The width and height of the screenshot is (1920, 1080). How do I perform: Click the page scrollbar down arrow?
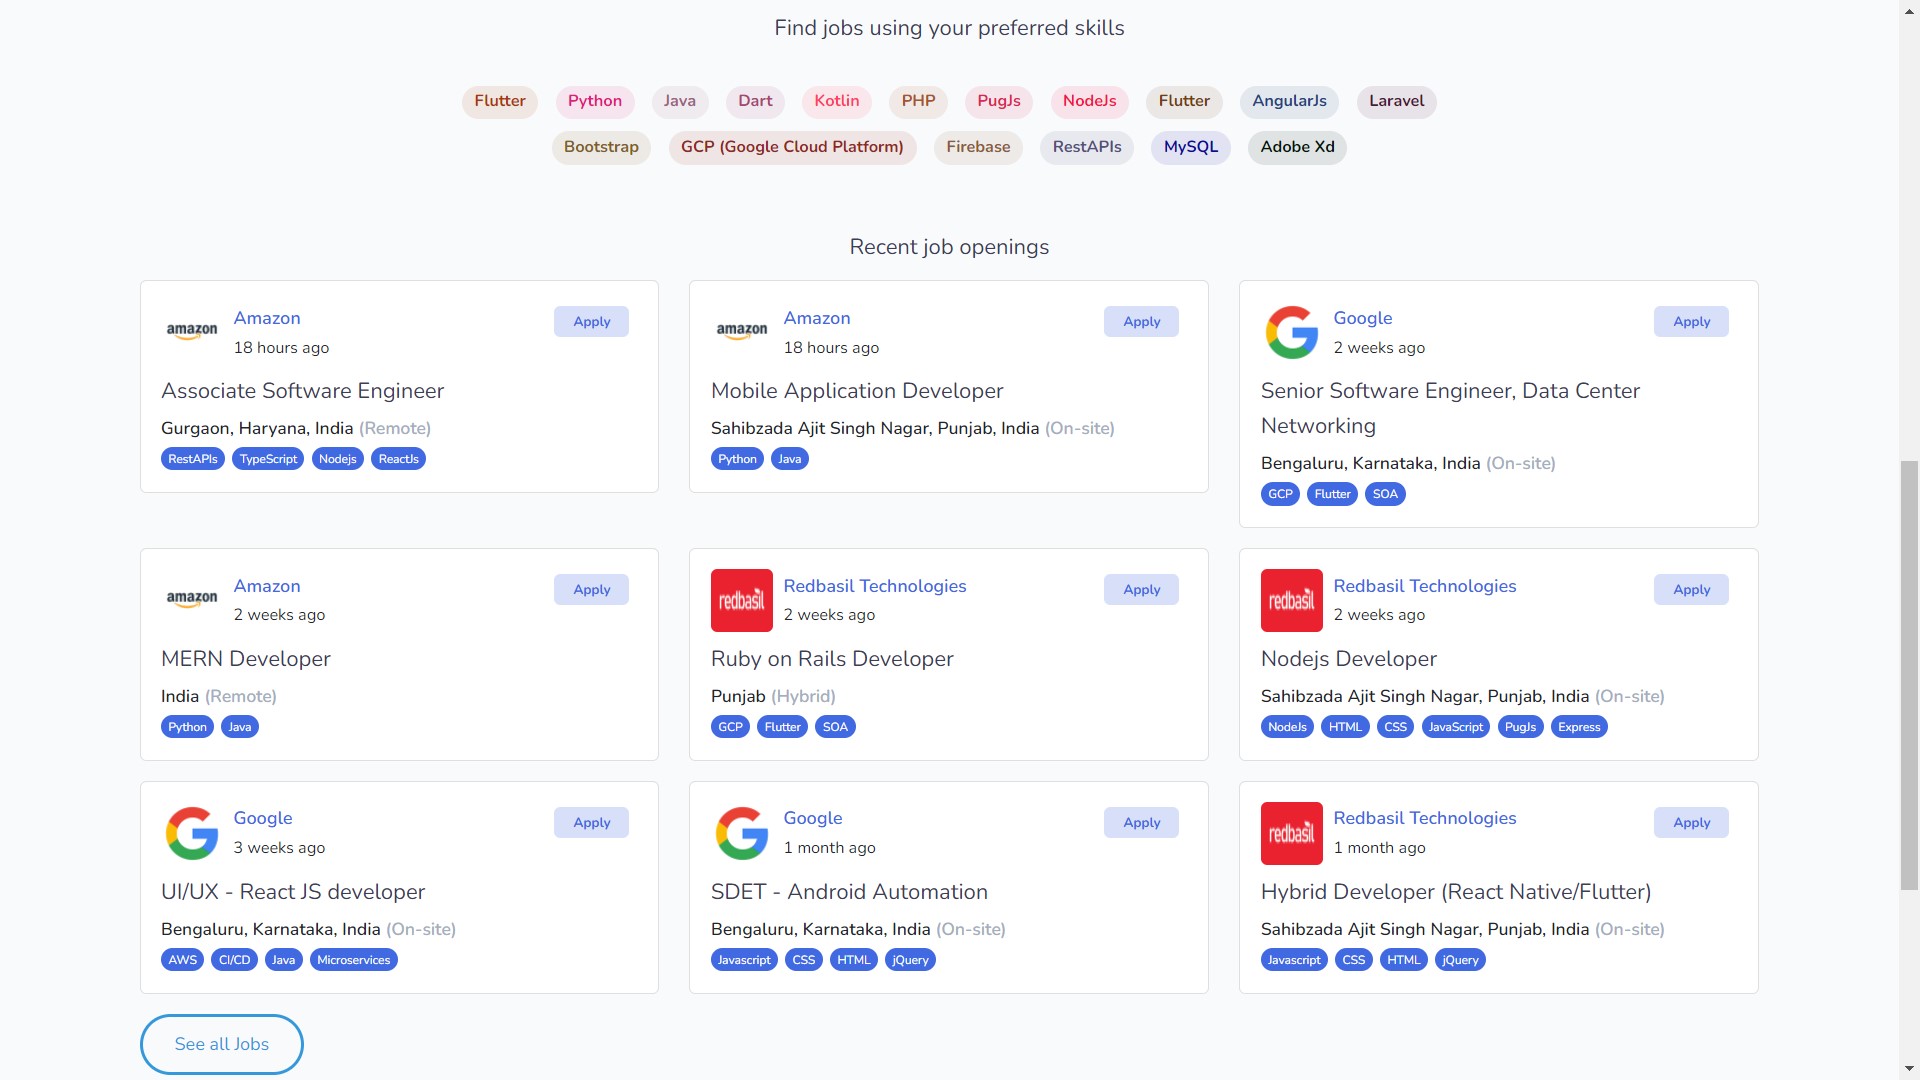click(x=1909, y=1069)
